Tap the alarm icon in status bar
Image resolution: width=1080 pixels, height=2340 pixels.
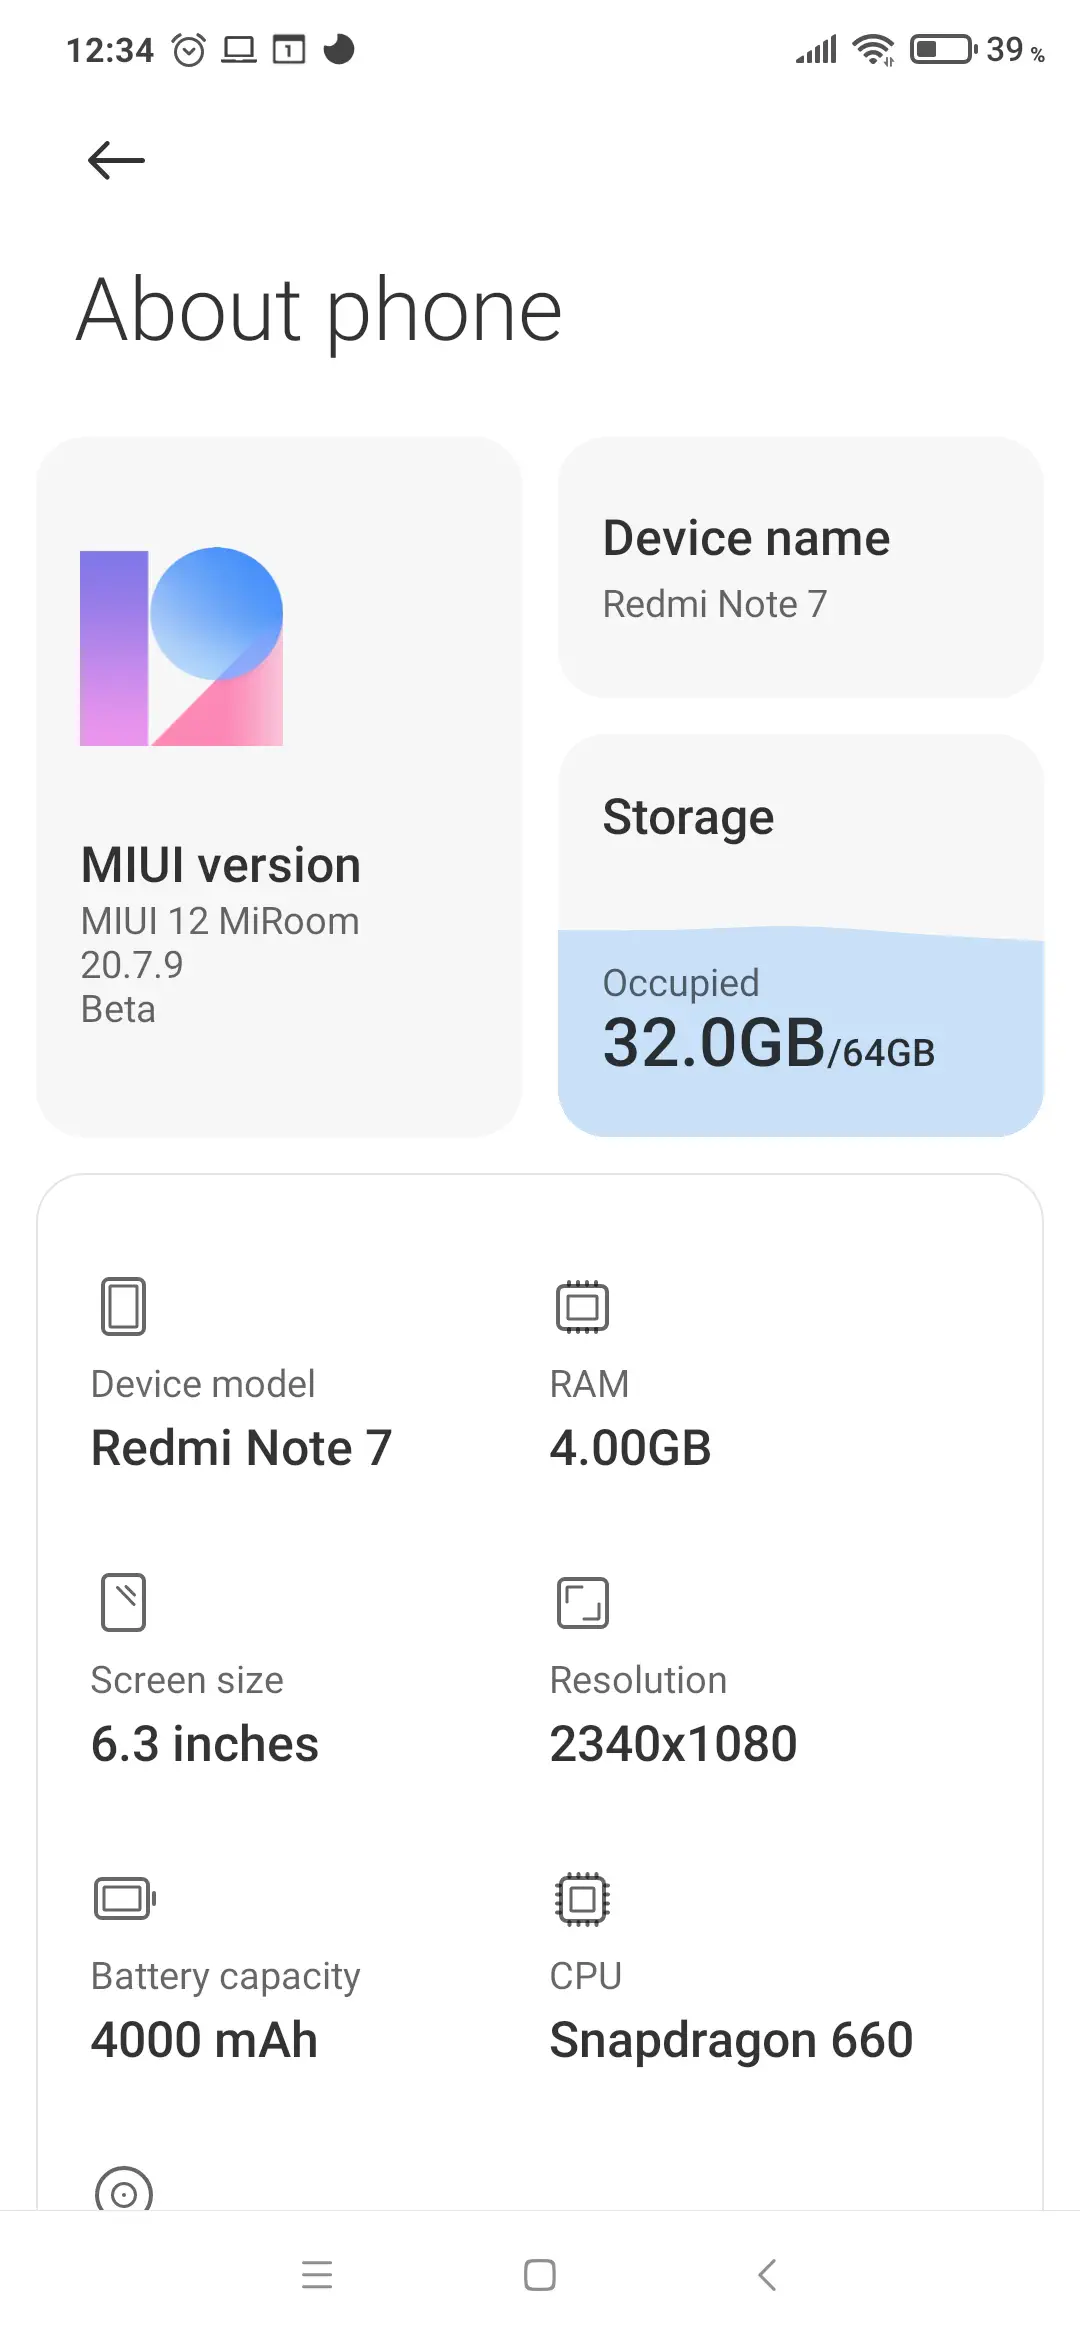pos(189,49)
